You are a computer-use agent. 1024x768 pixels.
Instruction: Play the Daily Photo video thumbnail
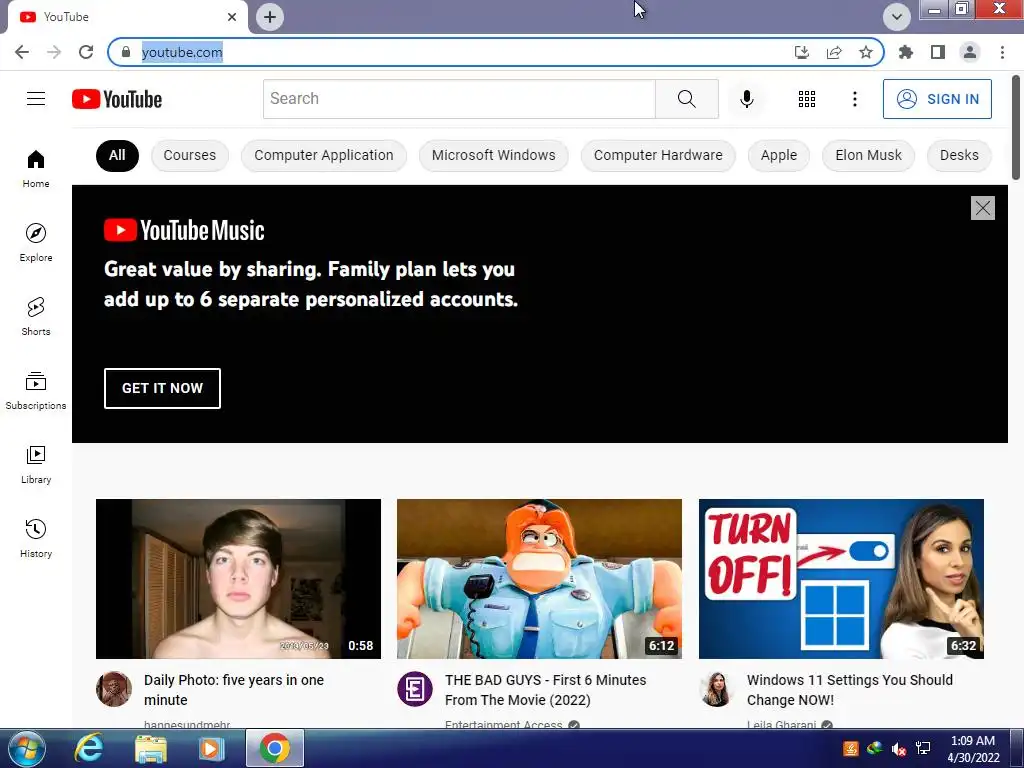[x=238, y=579]
